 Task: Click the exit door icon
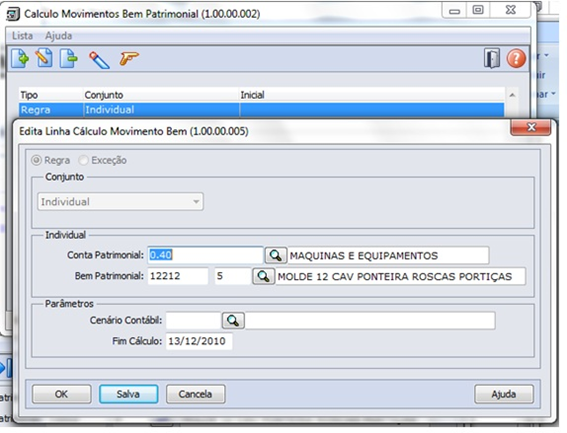pyautogui.click(x=492, y=58)
